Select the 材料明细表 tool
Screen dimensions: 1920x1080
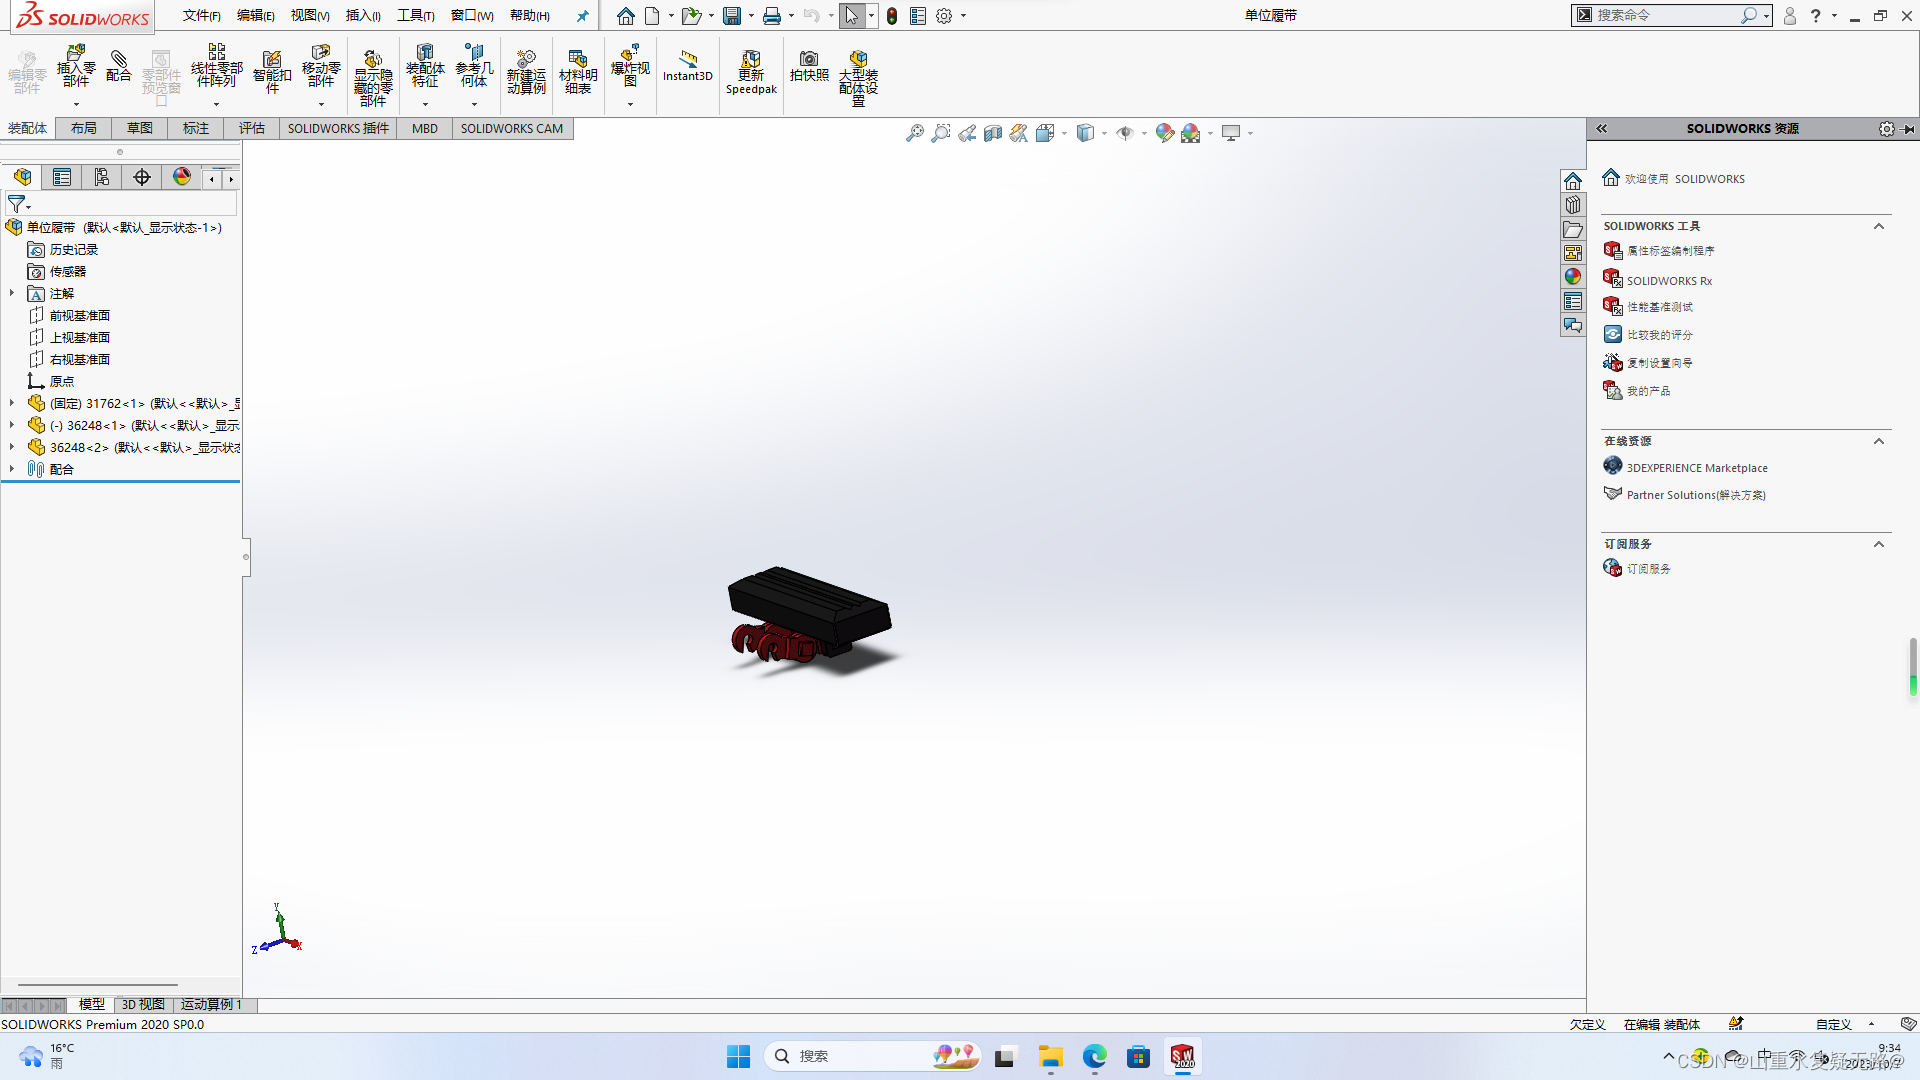point(577,70)
